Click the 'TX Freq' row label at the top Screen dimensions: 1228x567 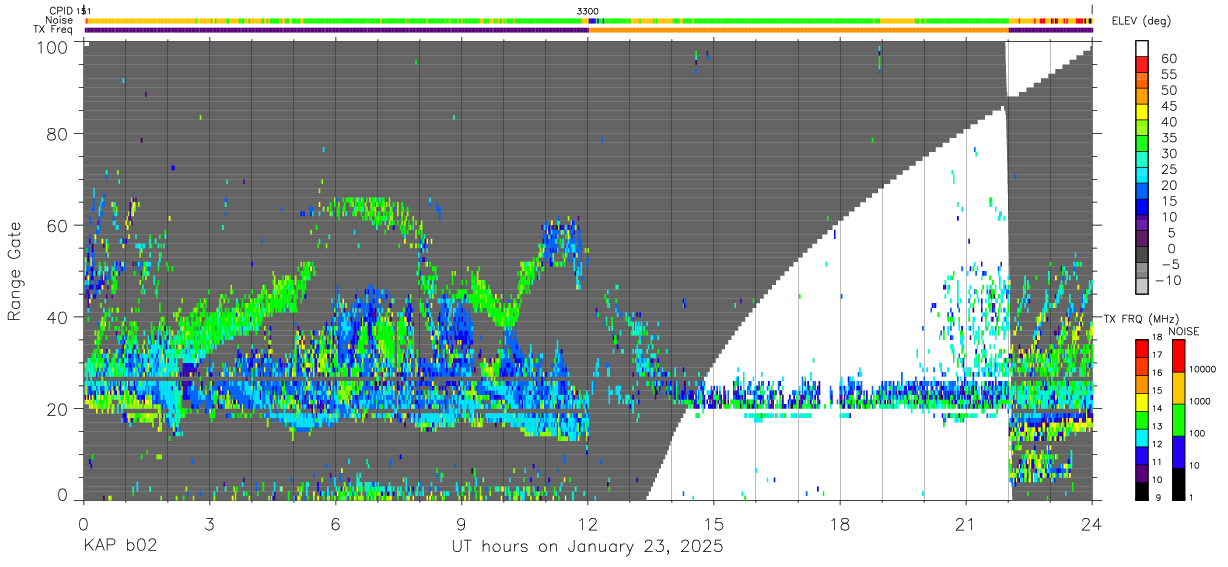click(54, 30)
